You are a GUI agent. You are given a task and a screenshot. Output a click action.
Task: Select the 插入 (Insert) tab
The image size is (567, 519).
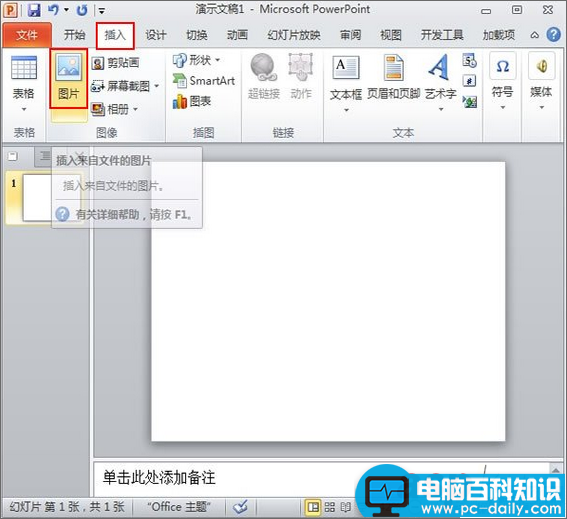point(115,35)
